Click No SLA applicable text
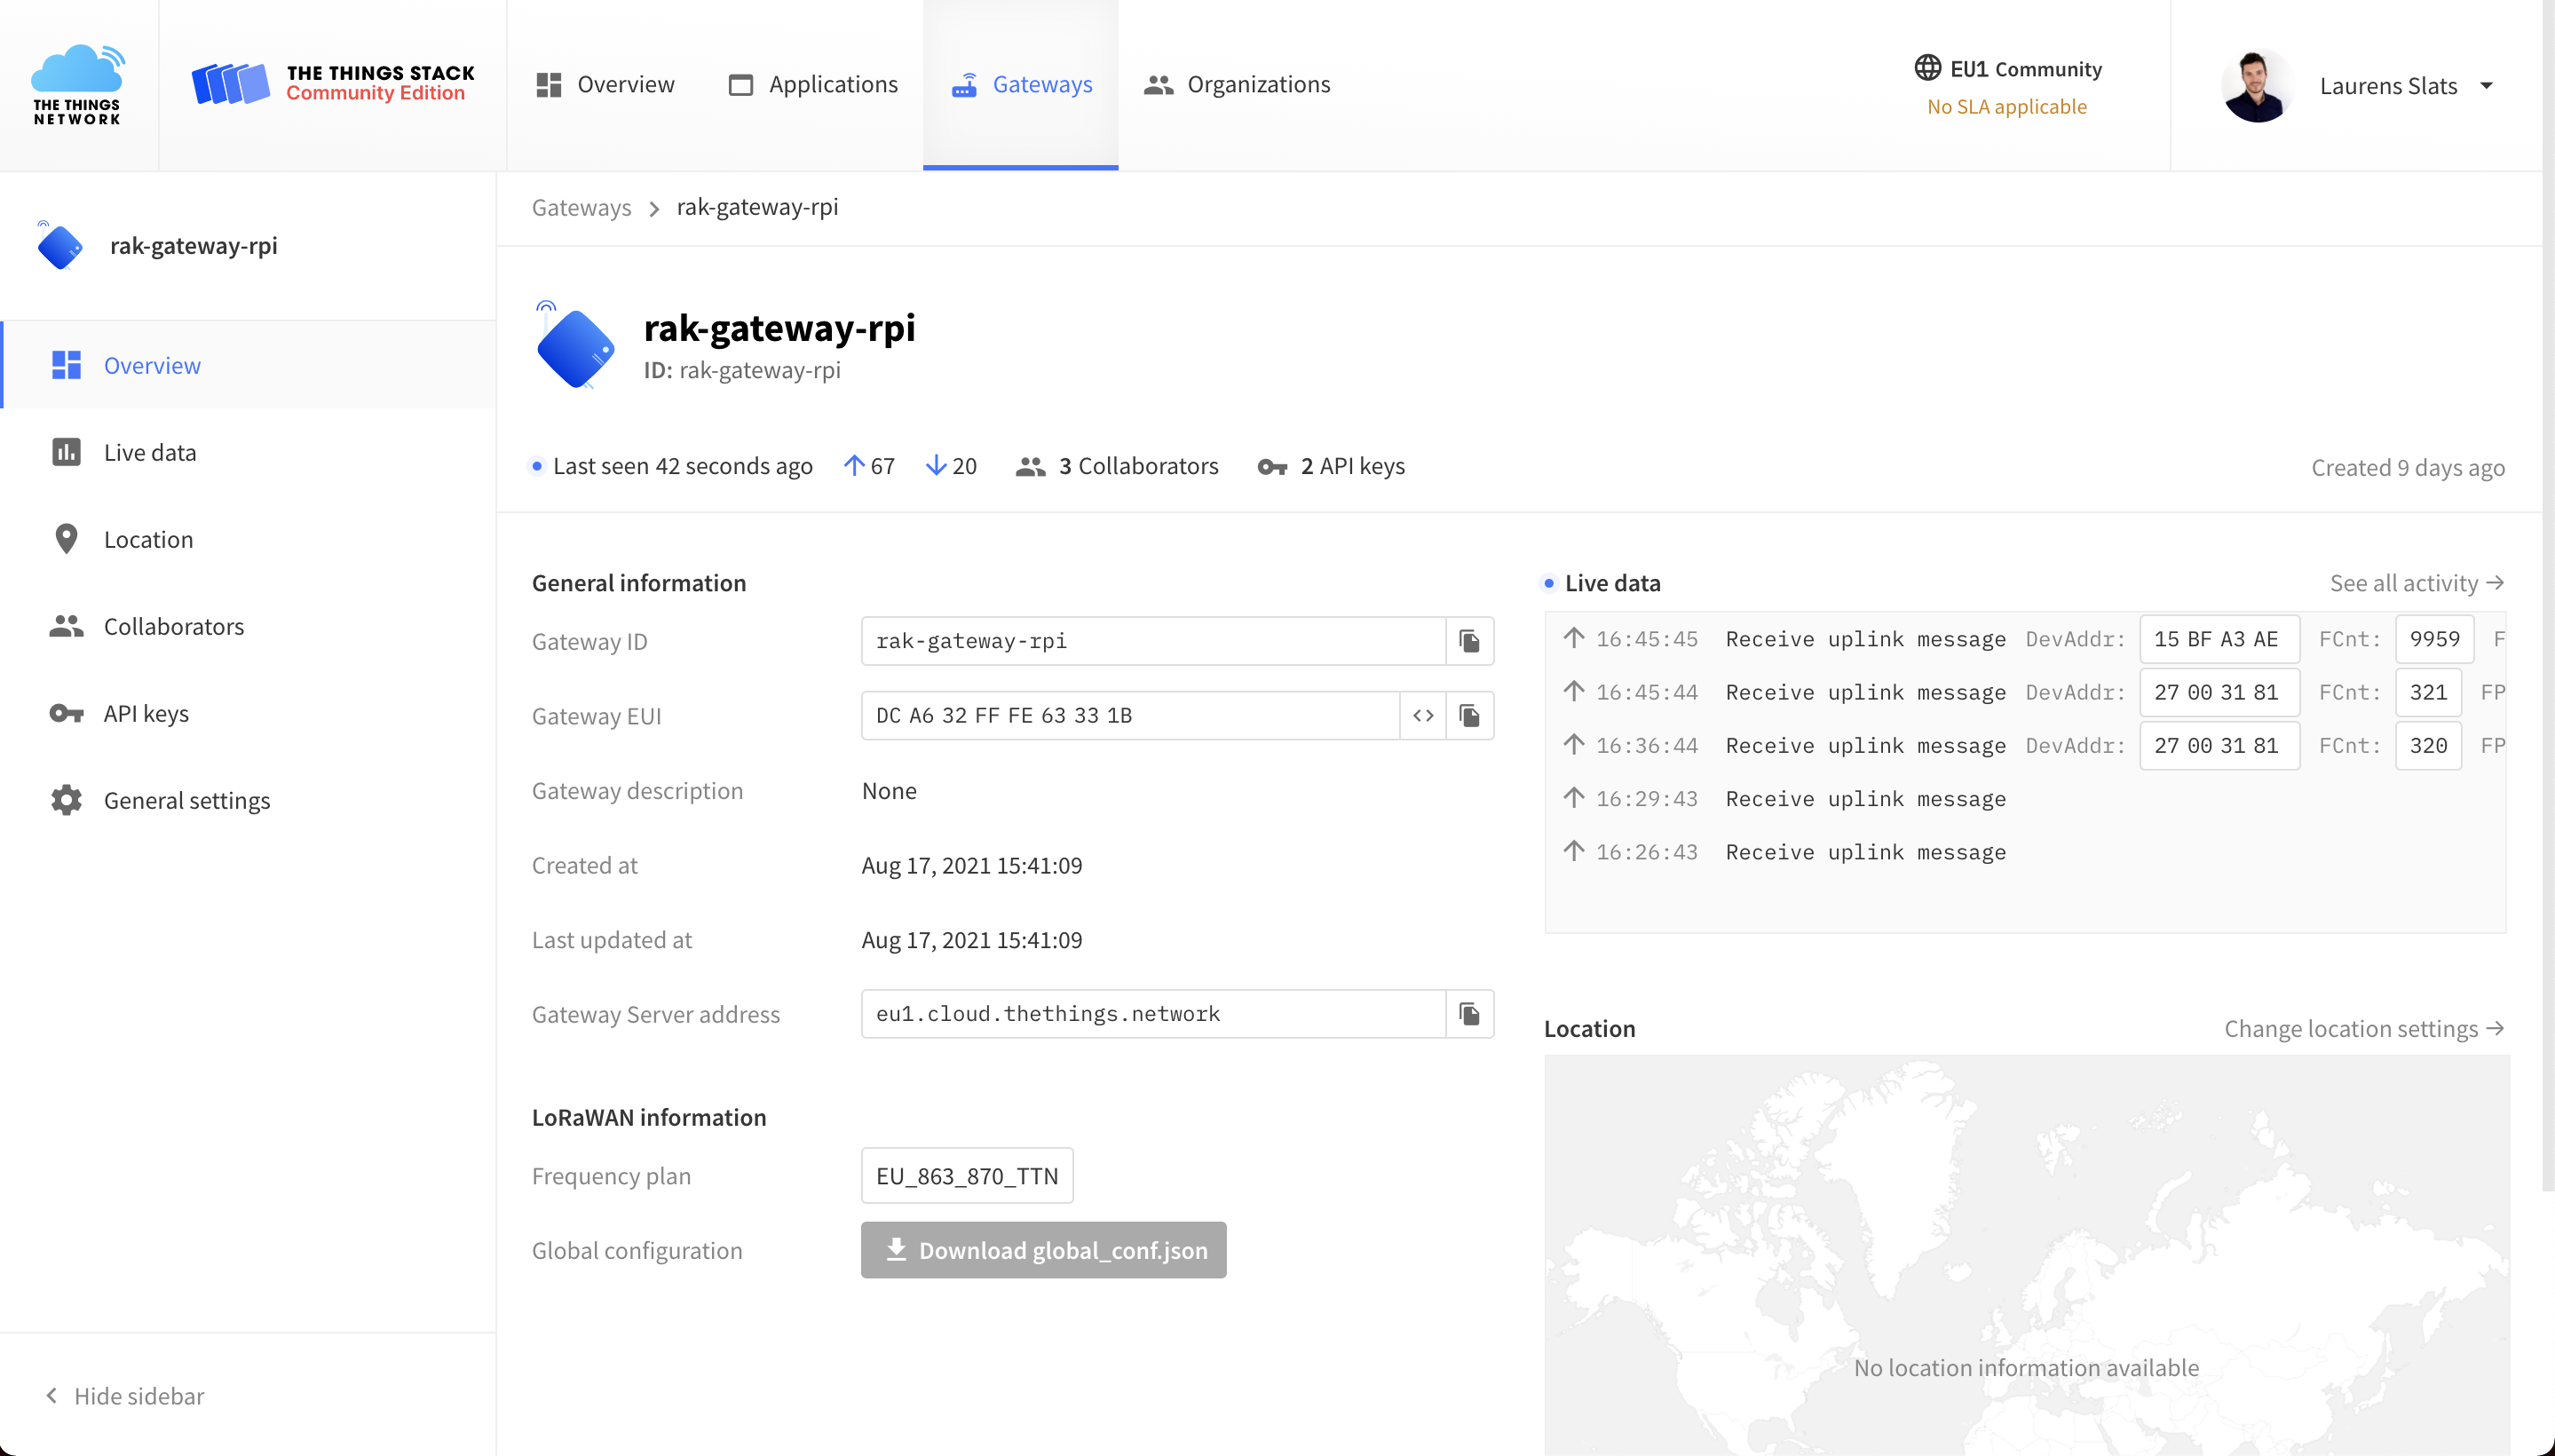 (2006, 106)
